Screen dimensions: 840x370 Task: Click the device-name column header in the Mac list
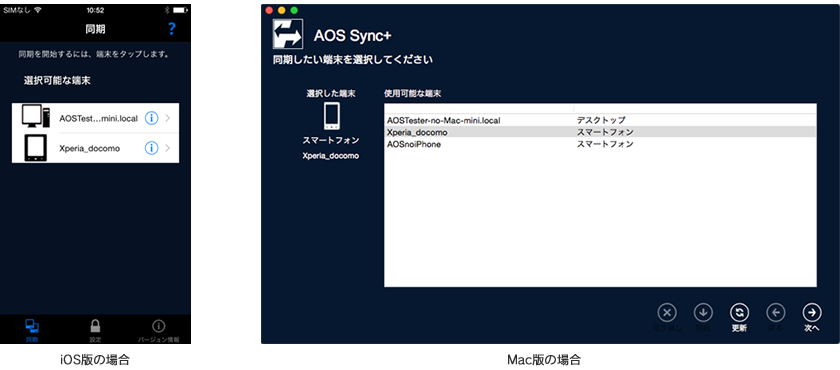[479, 109]
